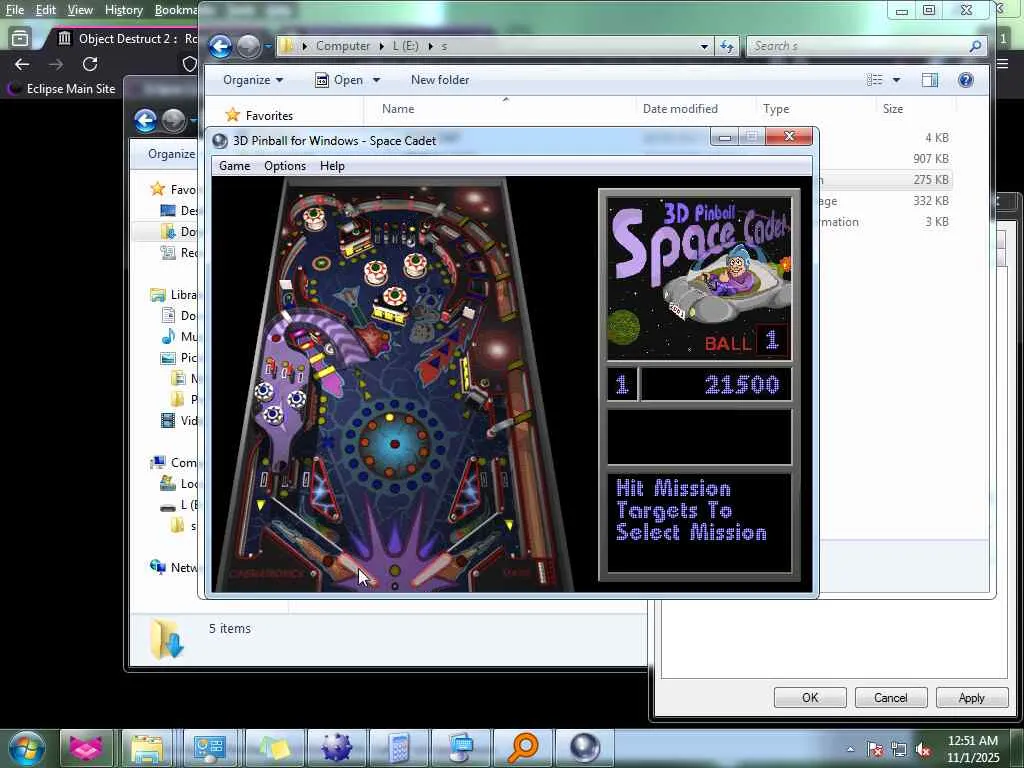Open the Firefox History menu
The image size is (1024, 768).
point(123,10)
